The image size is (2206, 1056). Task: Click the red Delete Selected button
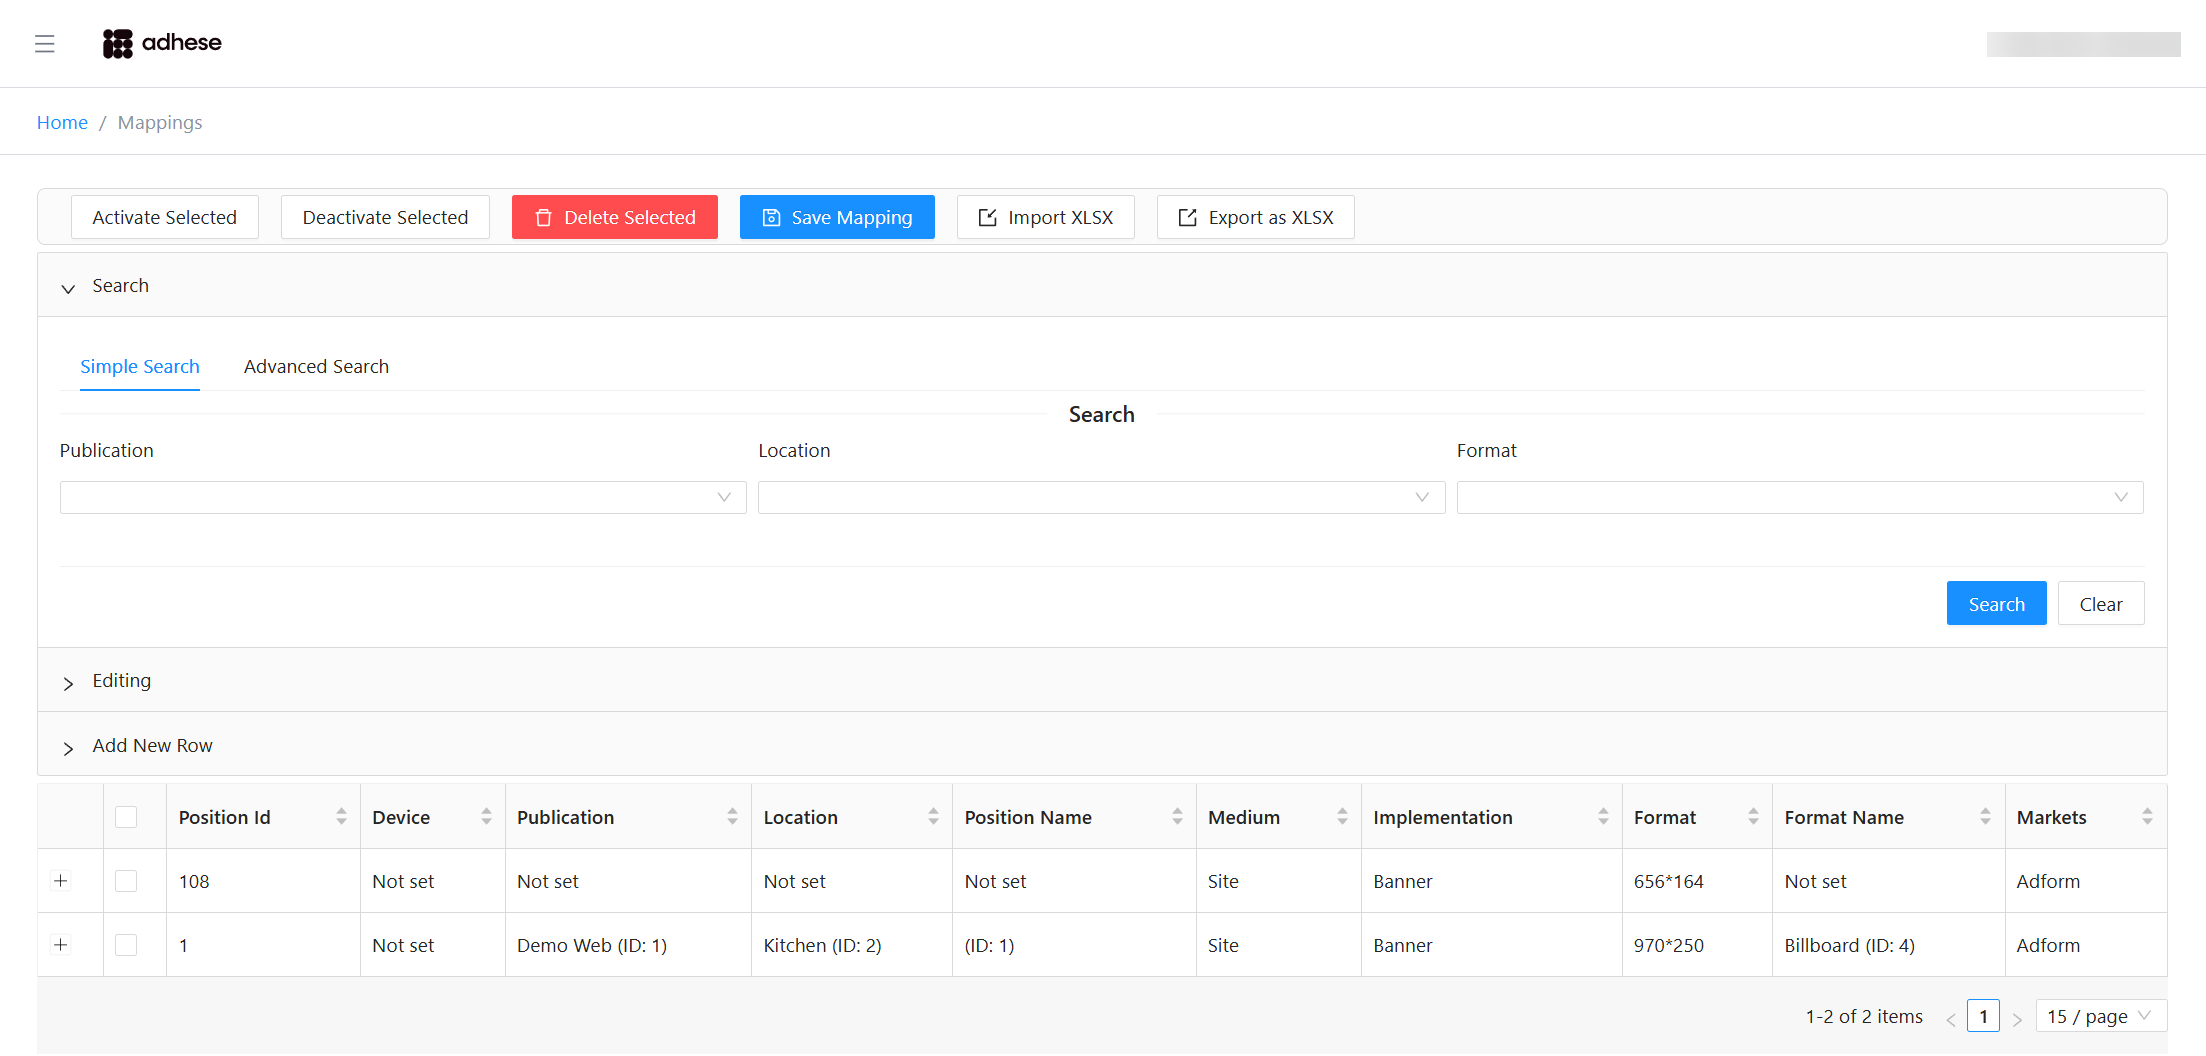pos(614,217)
